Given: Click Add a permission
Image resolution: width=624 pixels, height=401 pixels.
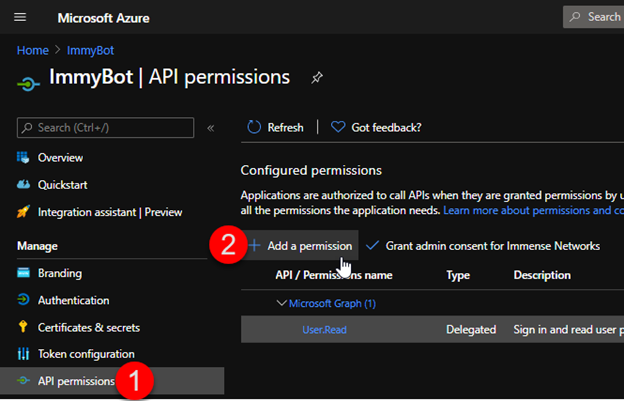Looking at the screenshot, I should pos(308,246).
